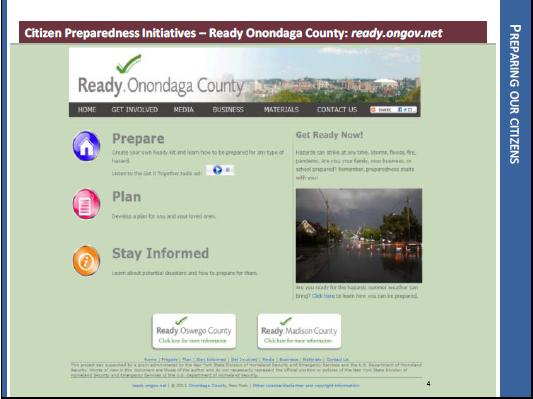Select MEDIA in the navigation bar
The width and height of the screenshot is (533, 399).
pos(184,109)
